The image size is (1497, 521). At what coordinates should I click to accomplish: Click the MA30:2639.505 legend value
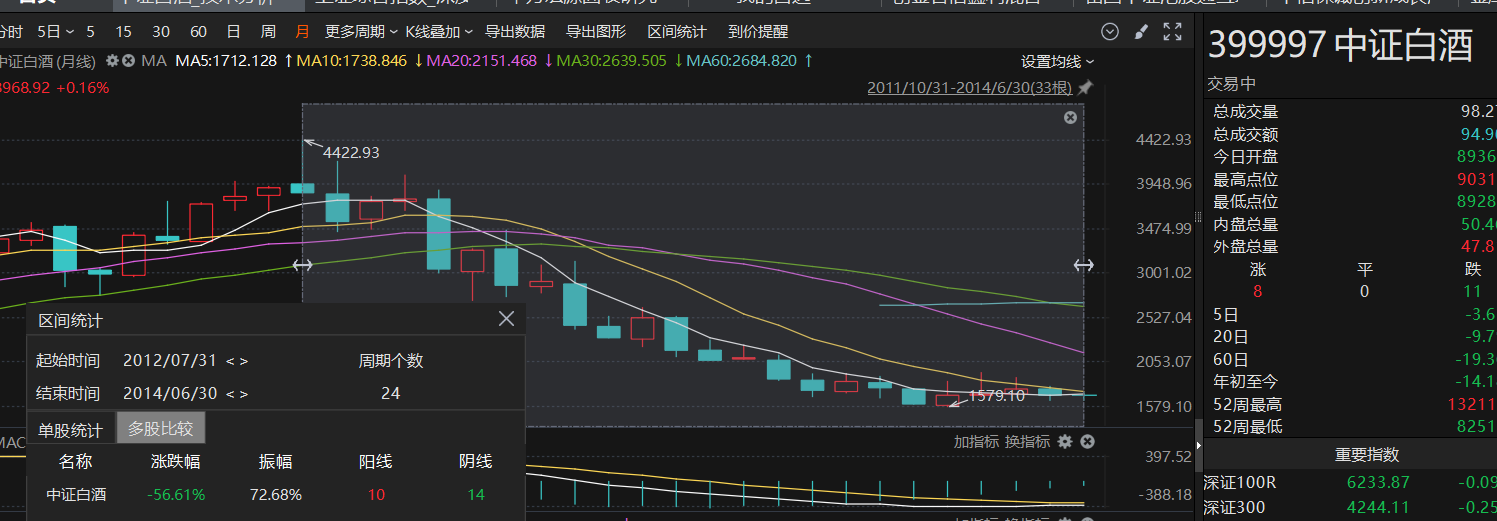[611, 61]
